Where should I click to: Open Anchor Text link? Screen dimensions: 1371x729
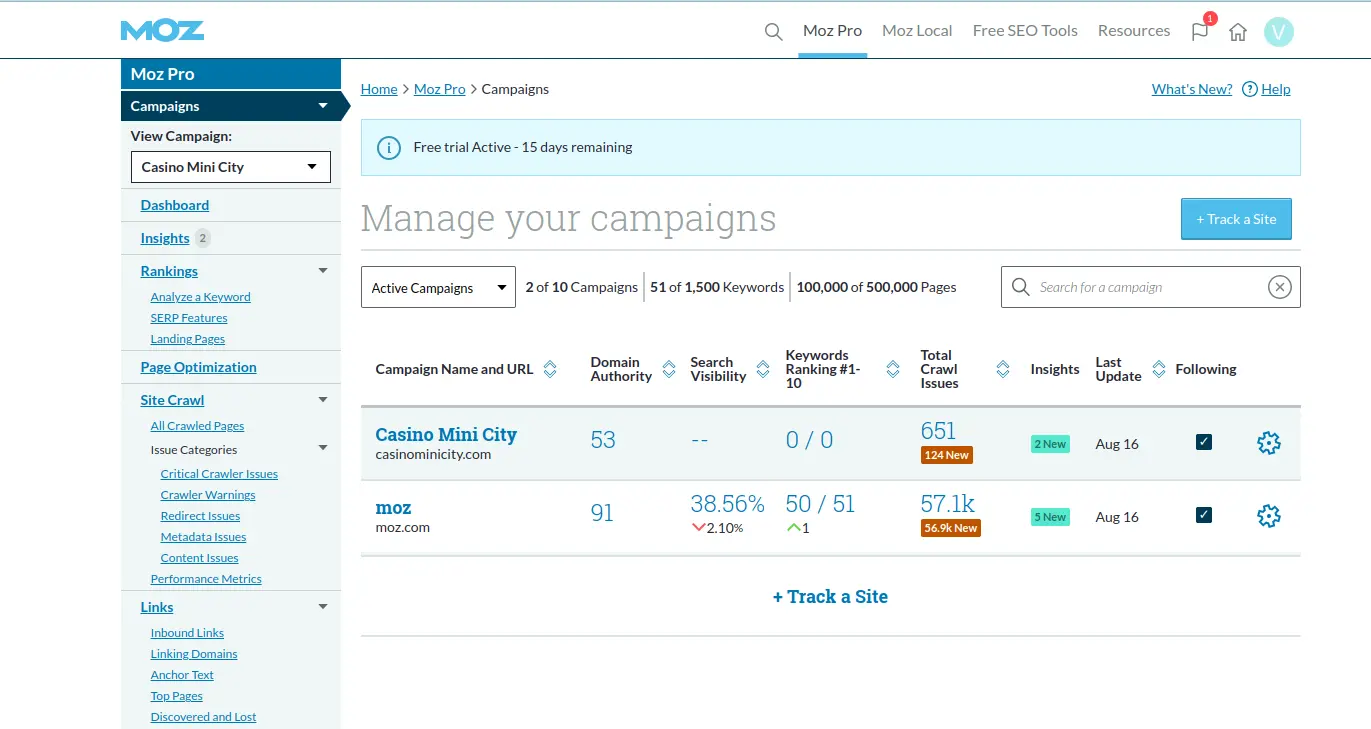(182, 675)
